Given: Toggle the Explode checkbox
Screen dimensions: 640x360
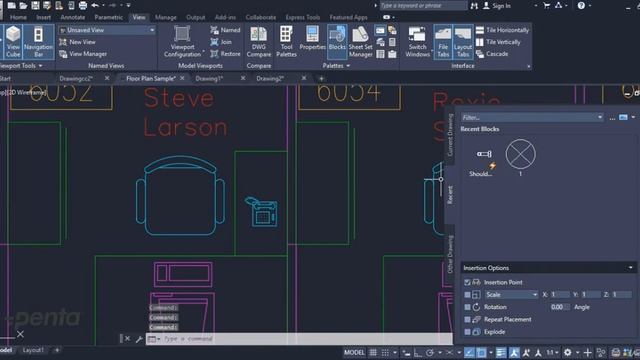Looking at the screenshot, I should [467, 332].
